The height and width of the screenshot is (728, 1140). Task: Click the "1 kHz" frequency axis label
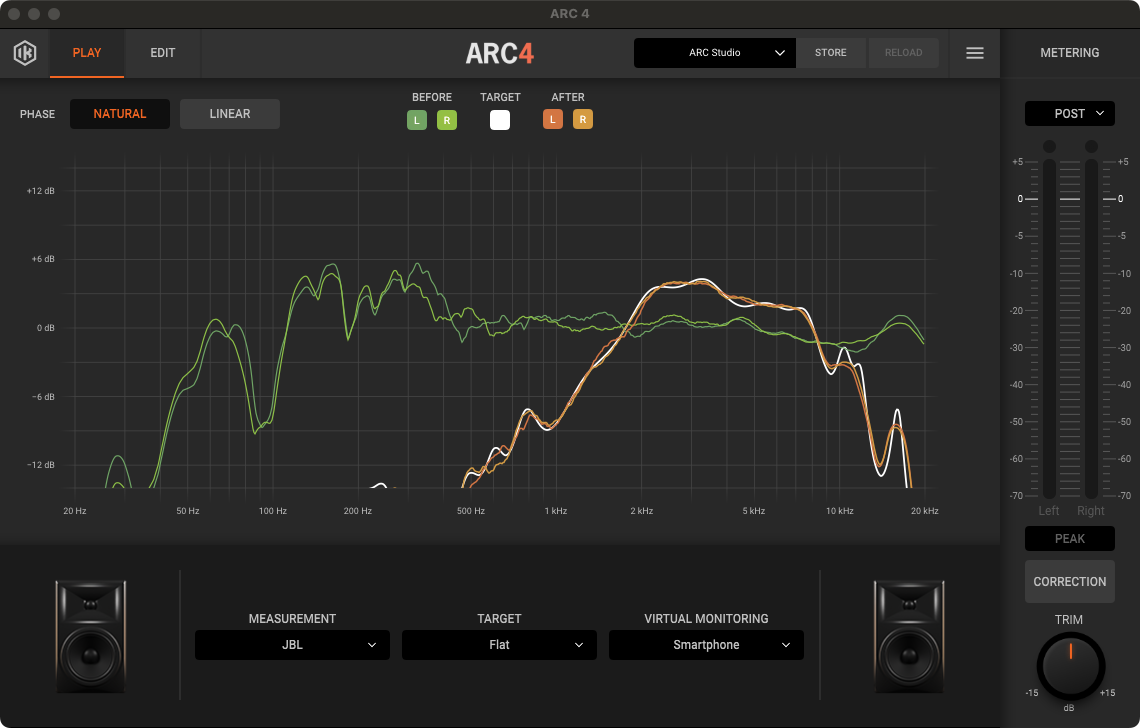click(x=555, y=511)
